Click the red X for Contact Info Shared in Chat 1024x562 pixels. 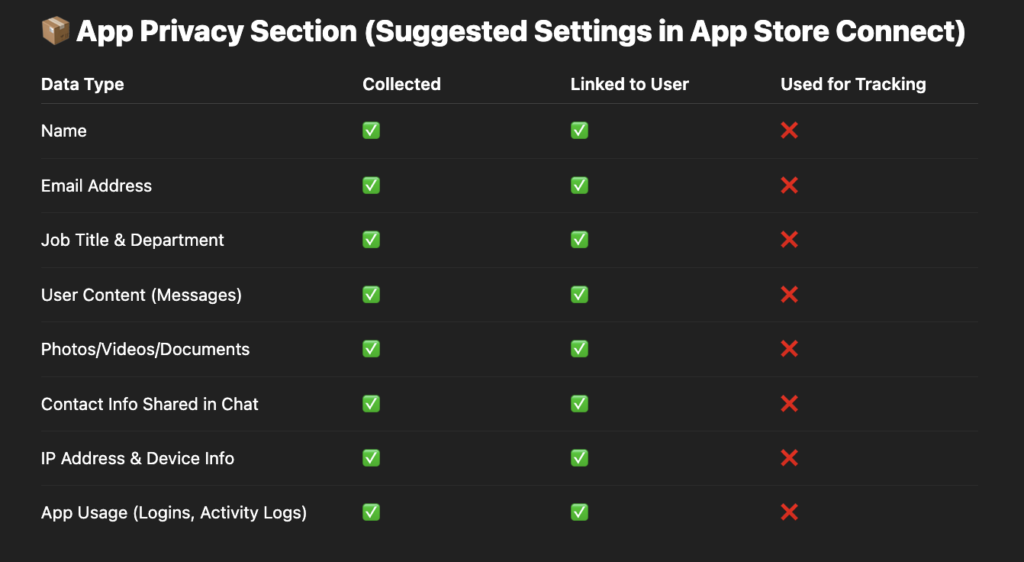(x=789, y=403)
